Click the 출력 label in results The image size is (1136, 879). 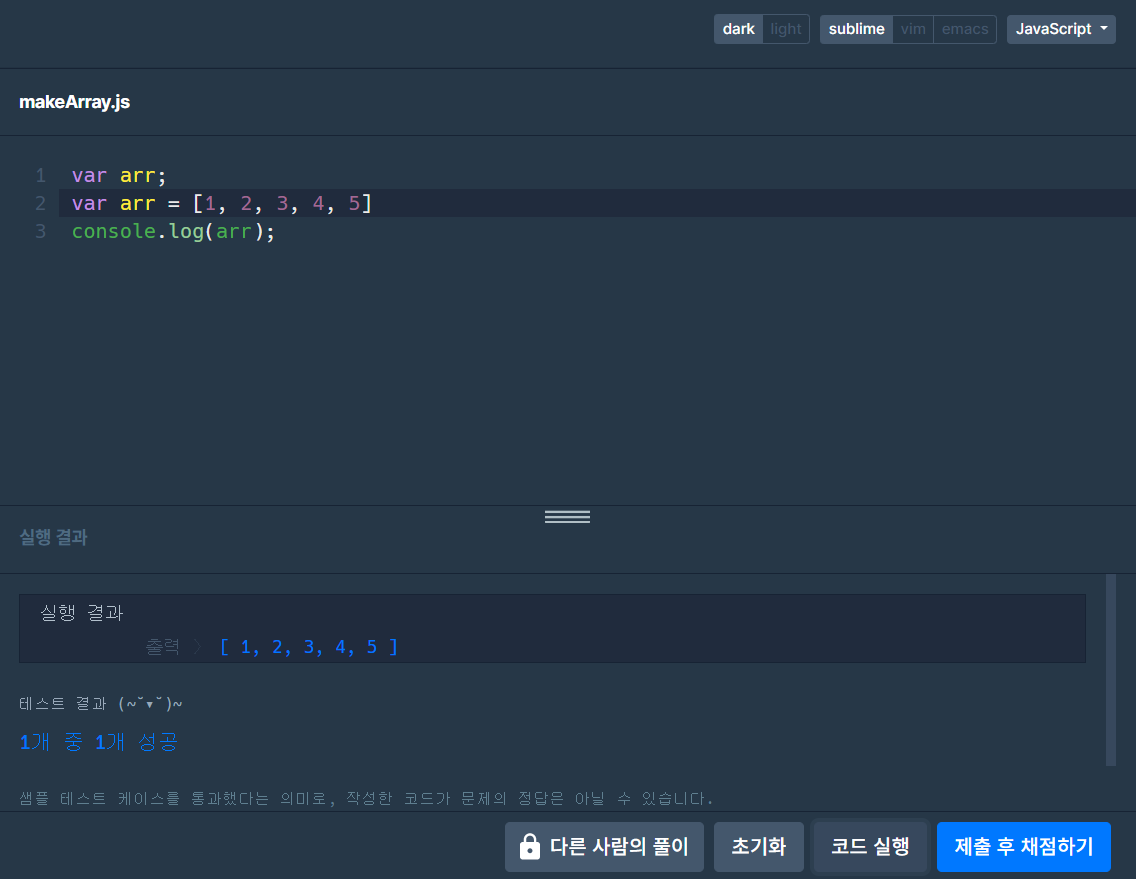163,646
